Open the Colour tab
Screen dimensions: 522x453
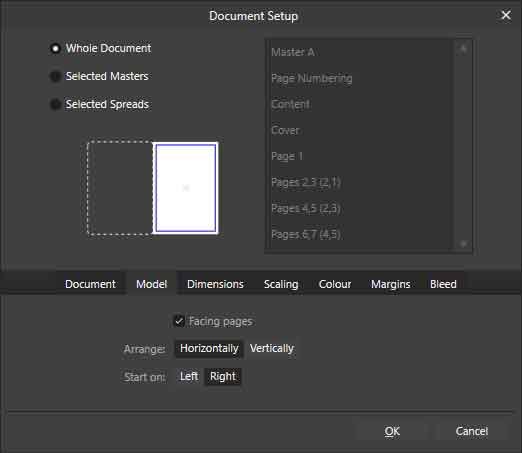click(x=335, y=284)
